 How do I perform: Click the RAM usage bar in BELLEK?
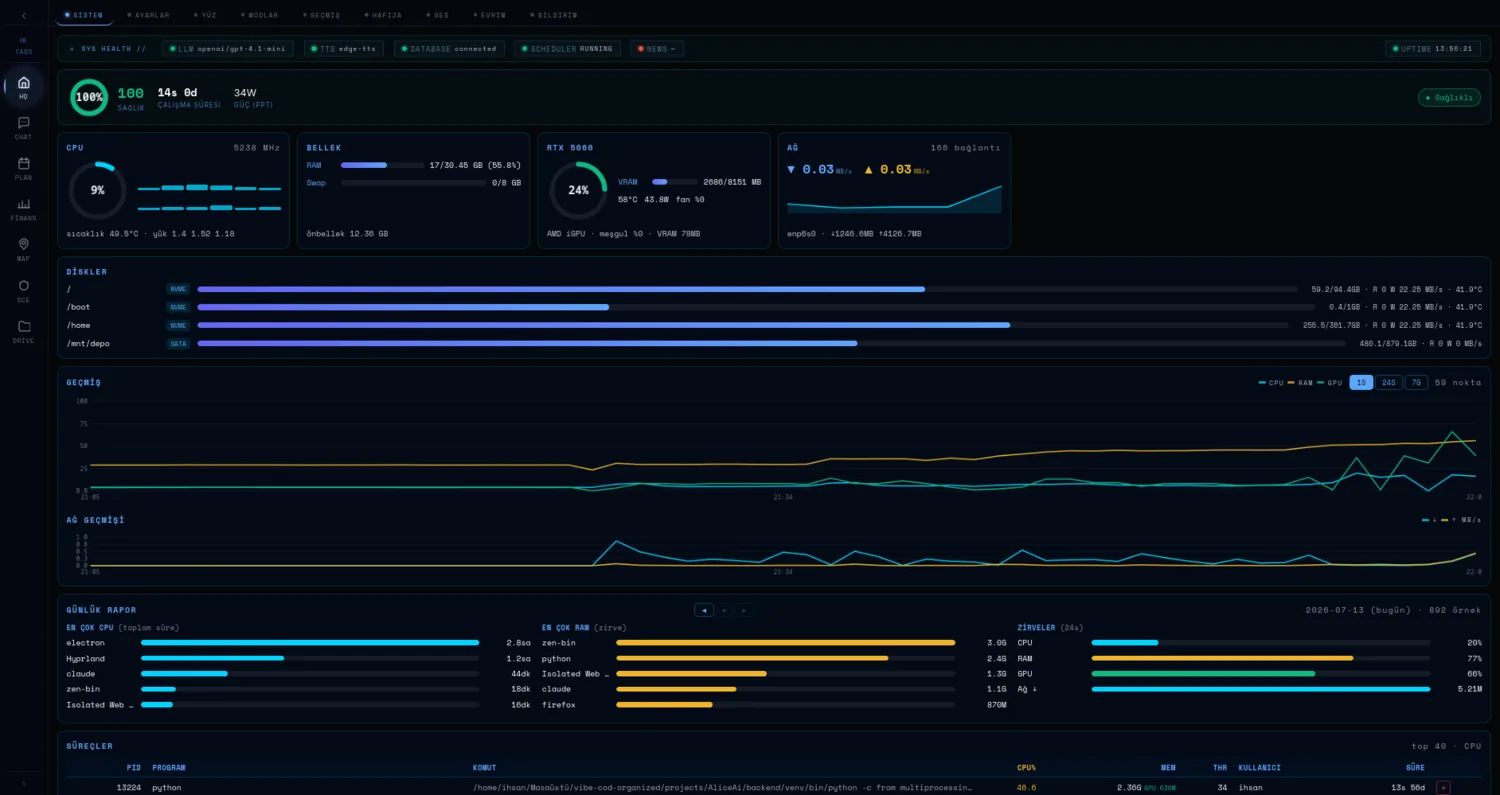(x=380, y=165)
